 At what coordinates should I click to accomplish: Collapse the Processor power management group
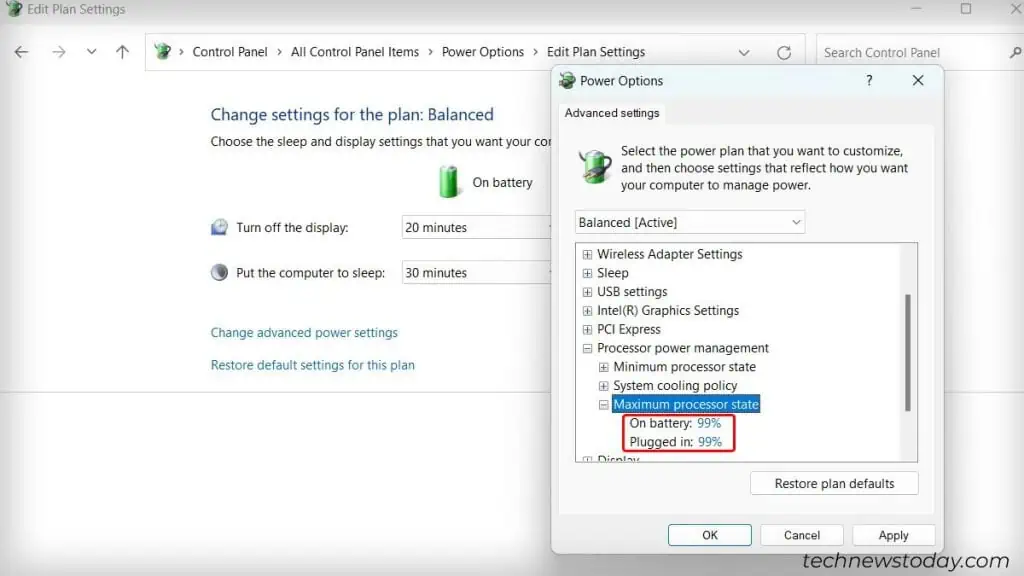point(586,348)
